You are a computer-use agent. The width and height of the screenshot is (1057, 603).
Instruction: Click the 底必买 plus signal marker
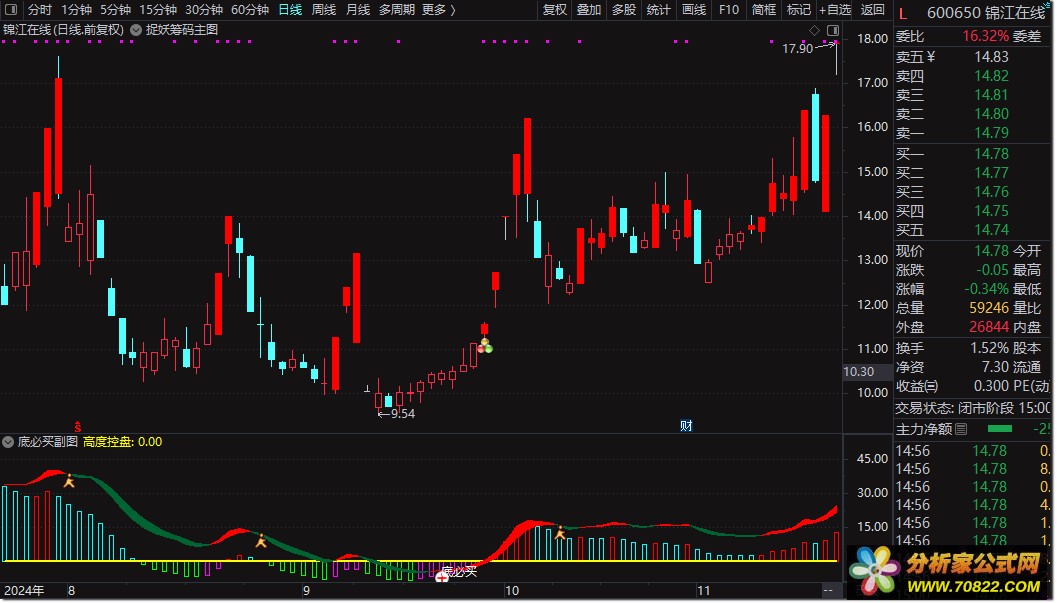(442, 576)
